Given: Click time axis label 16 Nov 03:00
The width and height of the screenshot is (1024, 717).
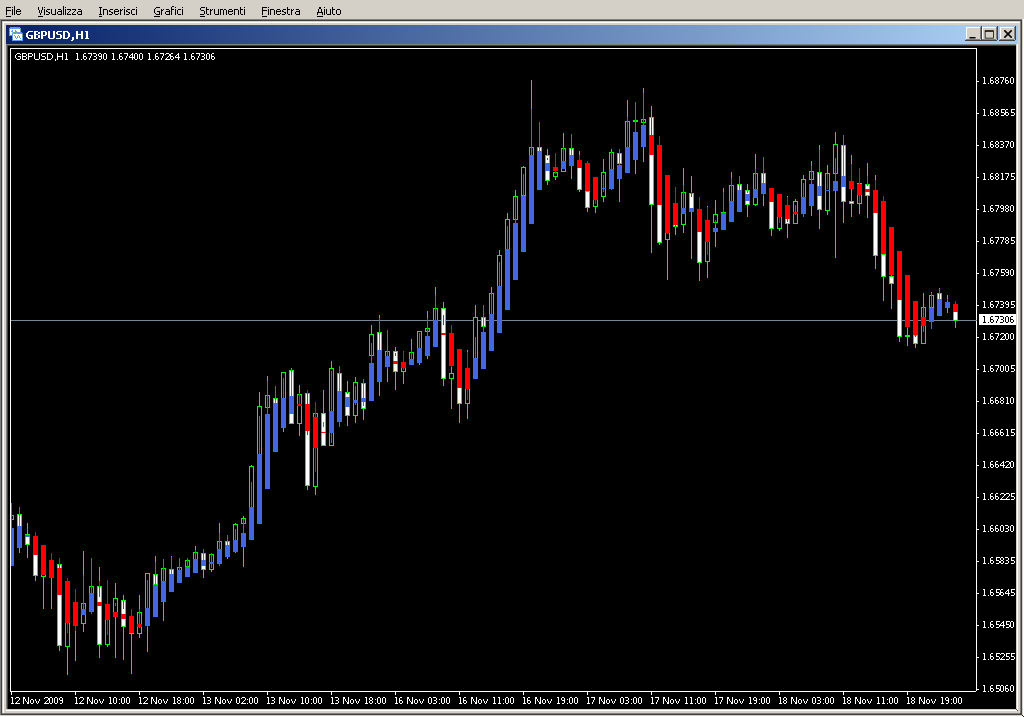Looking at the screenshot, I should 422,701.
